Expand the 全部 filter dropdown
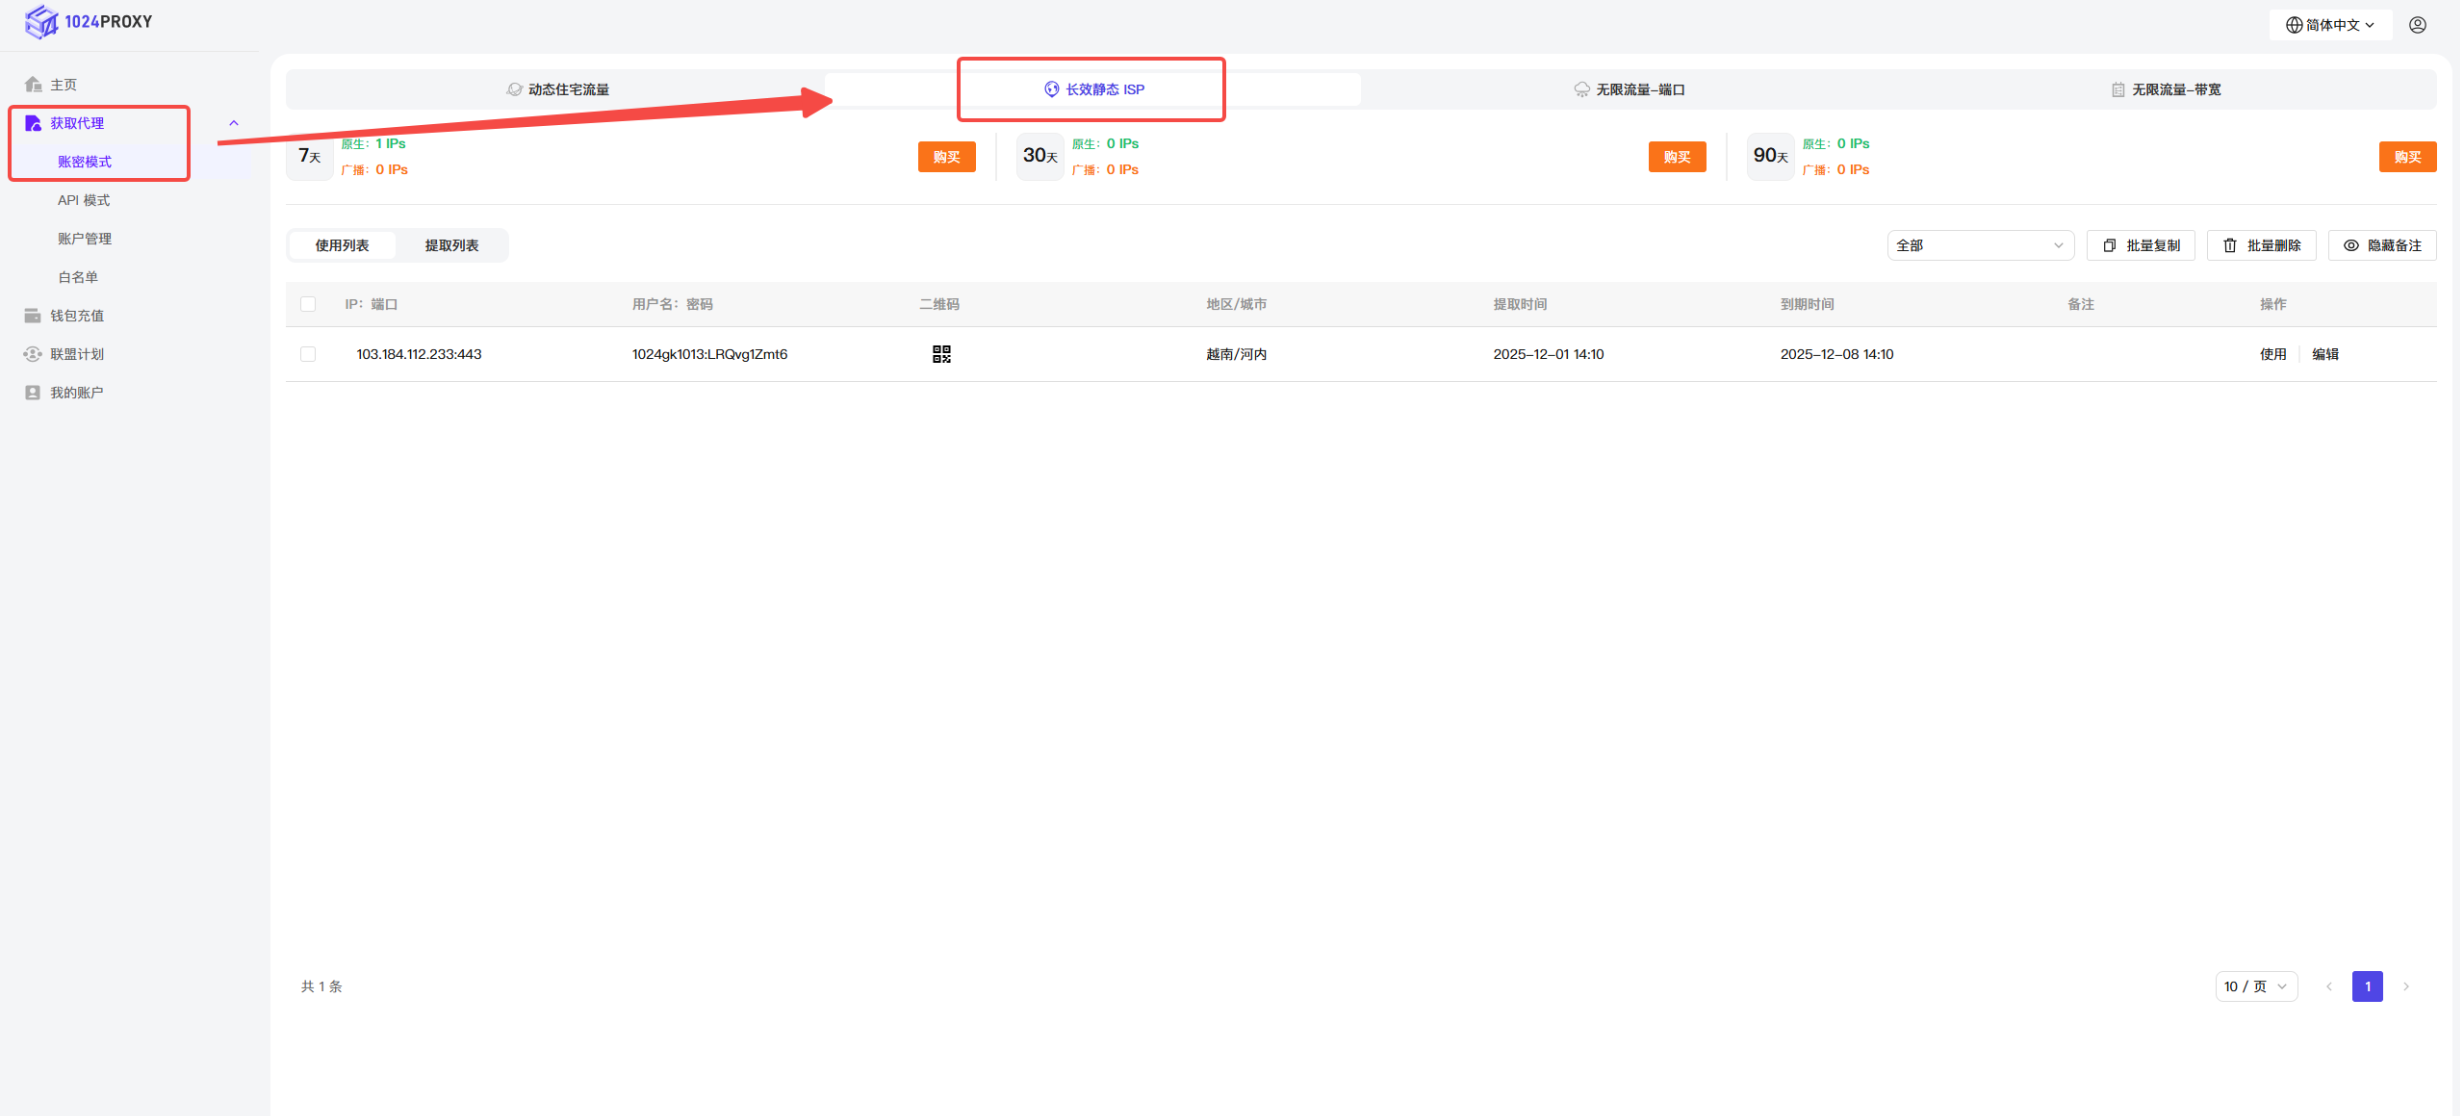 coord(1979,246)
